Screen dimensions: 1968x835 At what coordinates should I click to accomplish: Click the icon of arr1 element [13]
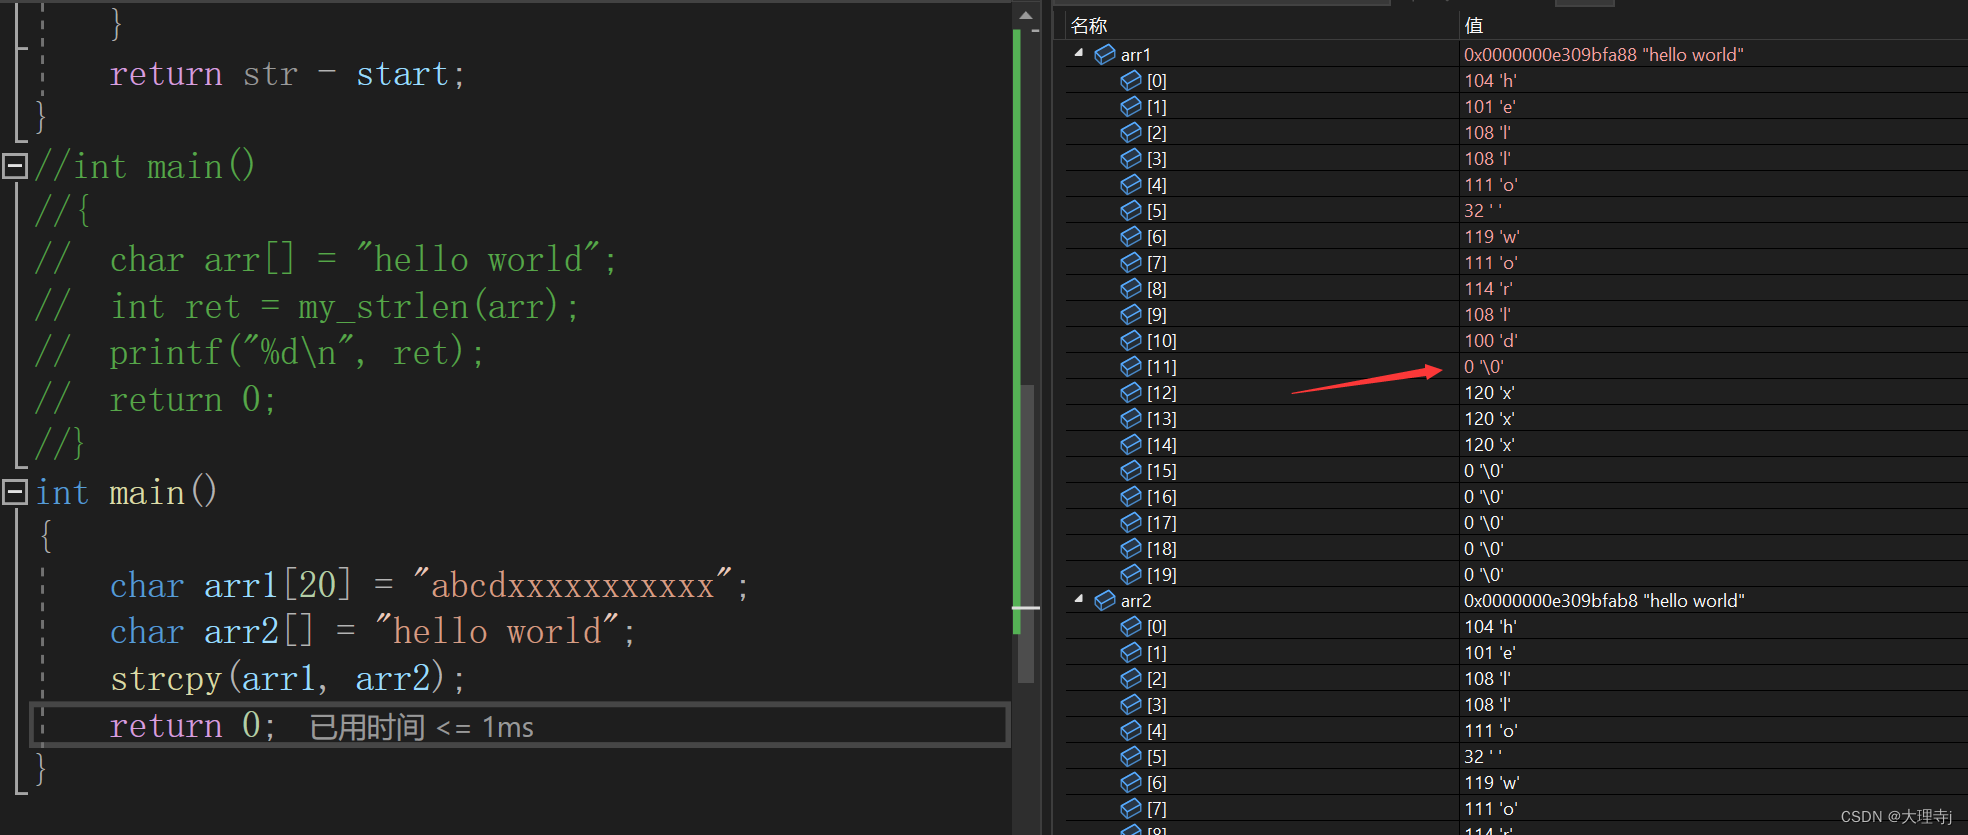(x=1131, y=418)
